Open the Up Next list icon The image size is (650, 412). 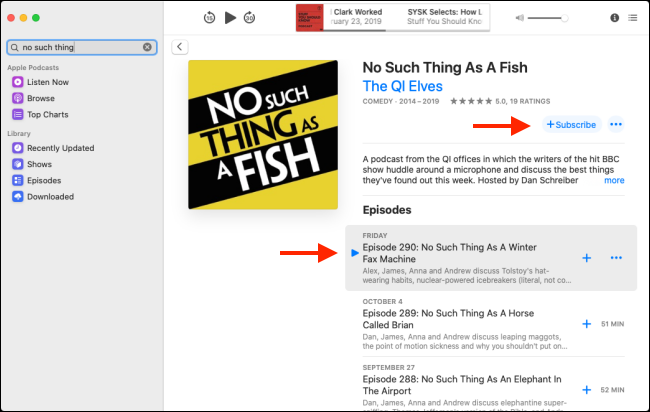pos(633,17)
